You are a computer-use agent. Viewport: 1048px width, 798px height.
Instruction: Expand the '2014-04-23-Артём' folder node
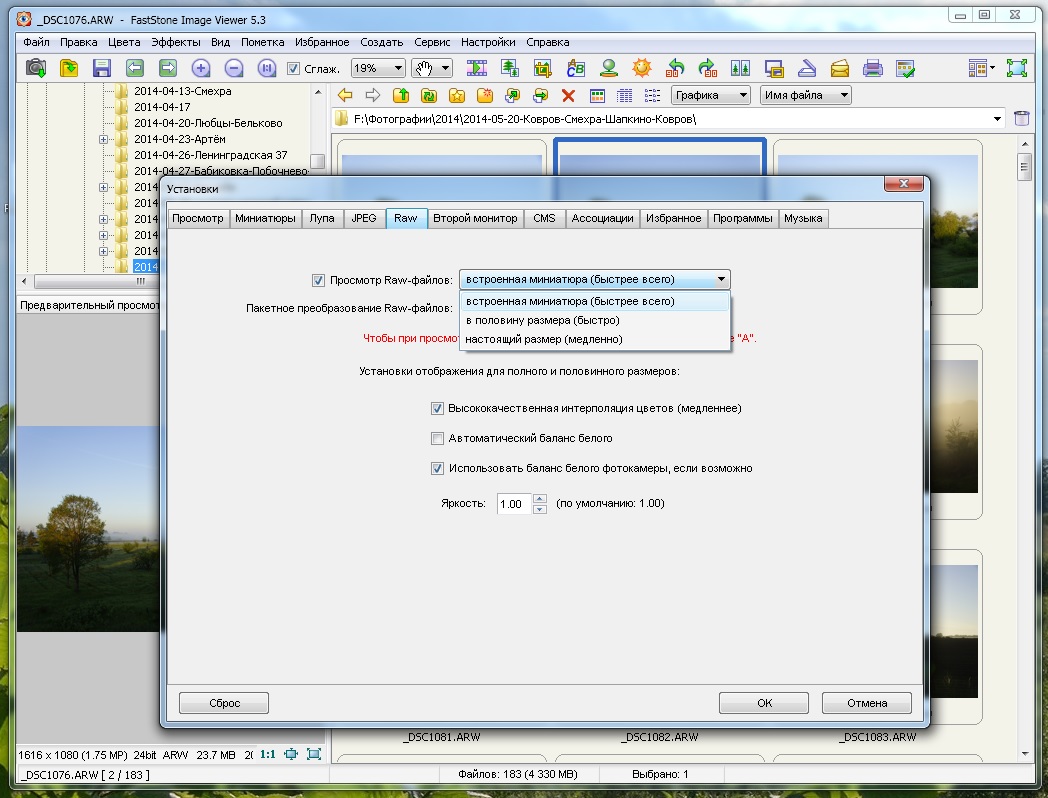click(x=104, y=140)
